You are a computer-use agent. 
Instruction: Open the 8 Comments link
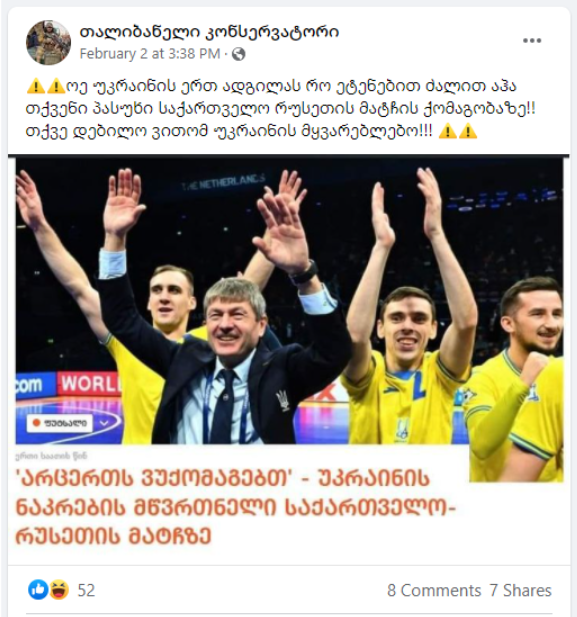coord(434,590)
